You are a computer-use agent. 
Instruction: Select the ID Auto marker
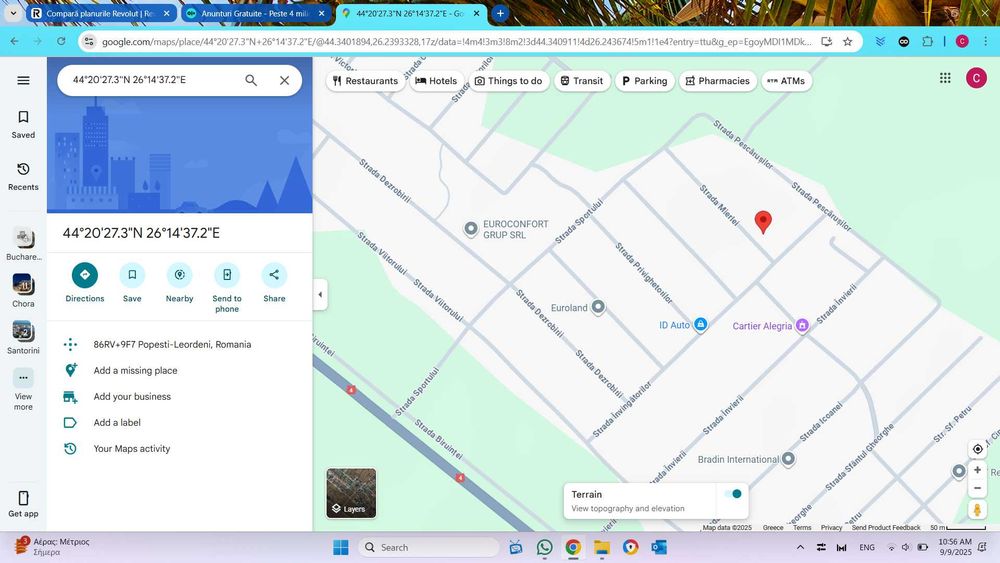pyautogui.click(x=700, y=325)
